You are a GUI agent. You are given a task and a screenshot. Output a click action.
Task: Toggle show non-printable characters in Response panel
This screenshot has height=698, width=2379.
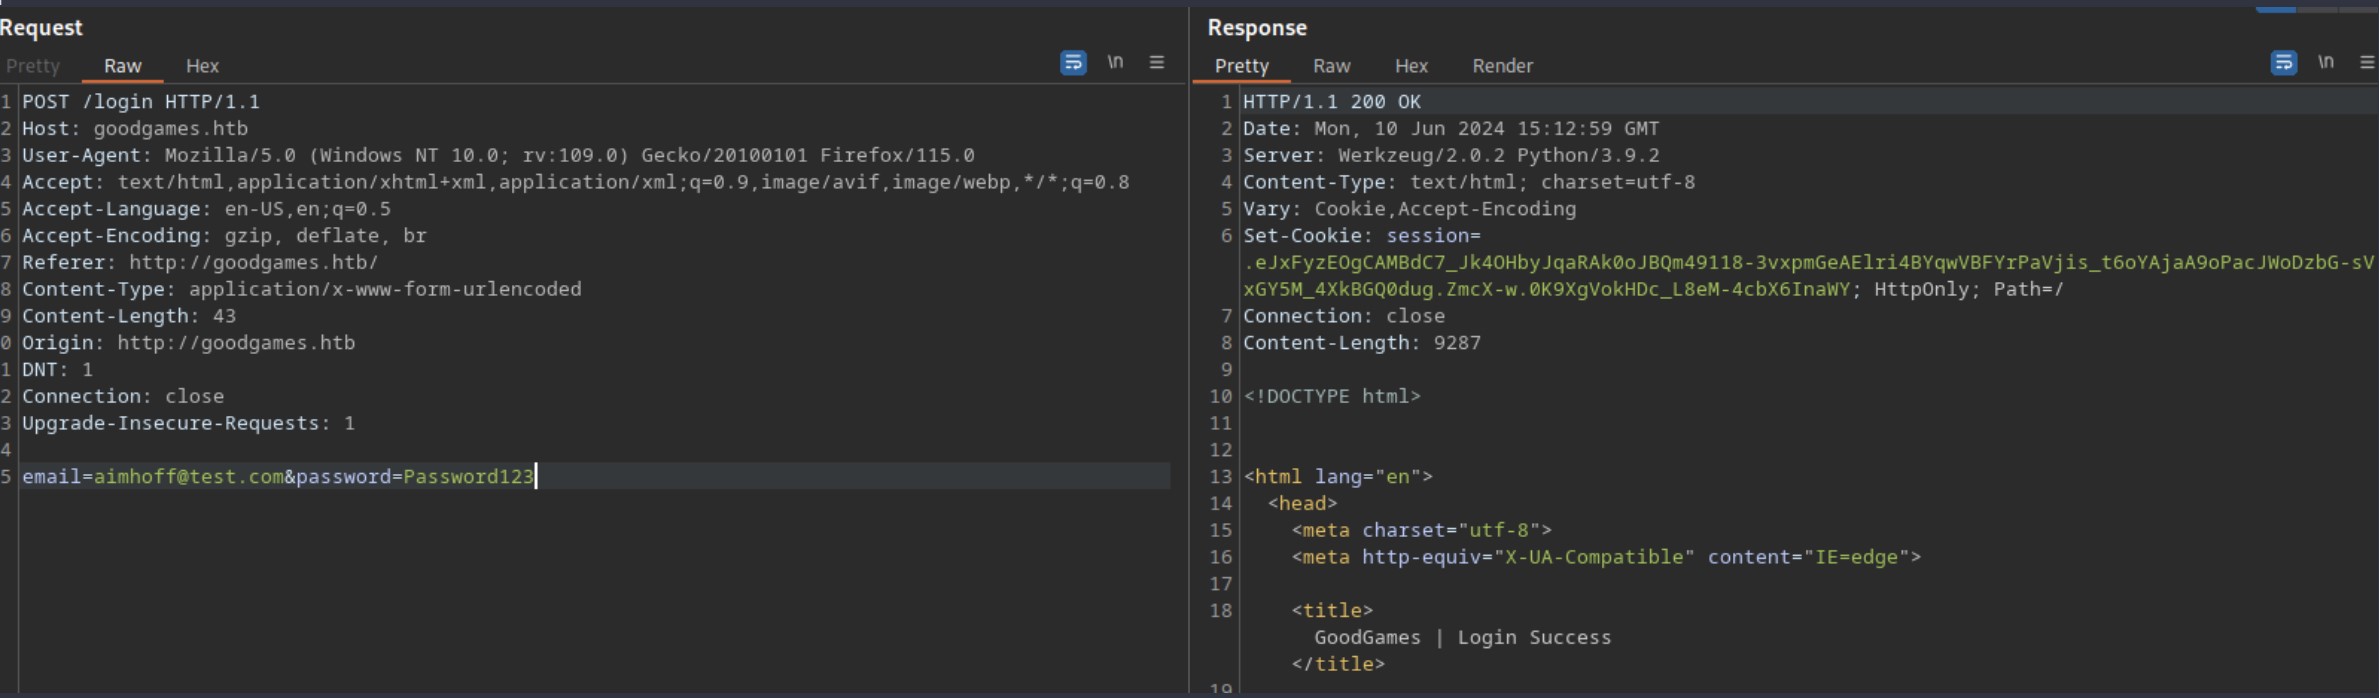tap(2326, 63)
